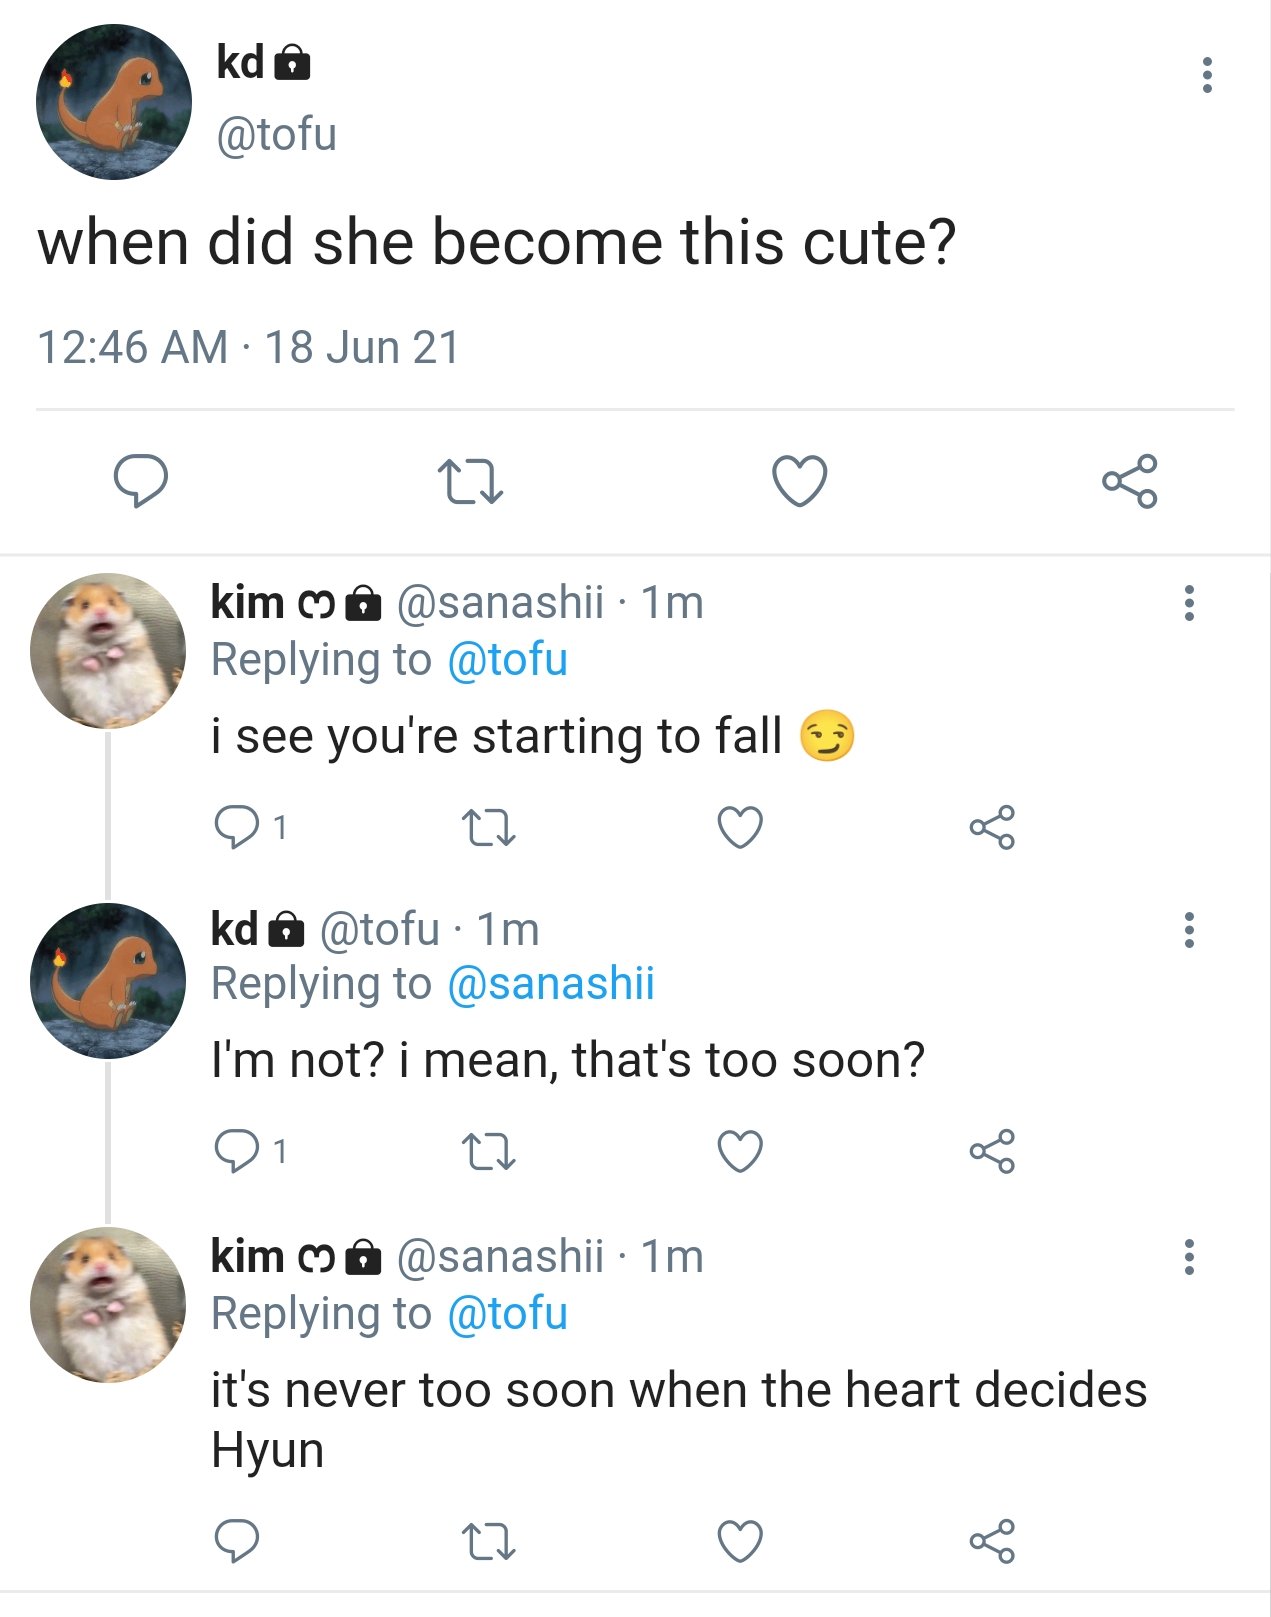The height and width of the screenshot is (1617, 1271).
Task: Share the 'it's never too soon' reply
Action: (992, 1541)
